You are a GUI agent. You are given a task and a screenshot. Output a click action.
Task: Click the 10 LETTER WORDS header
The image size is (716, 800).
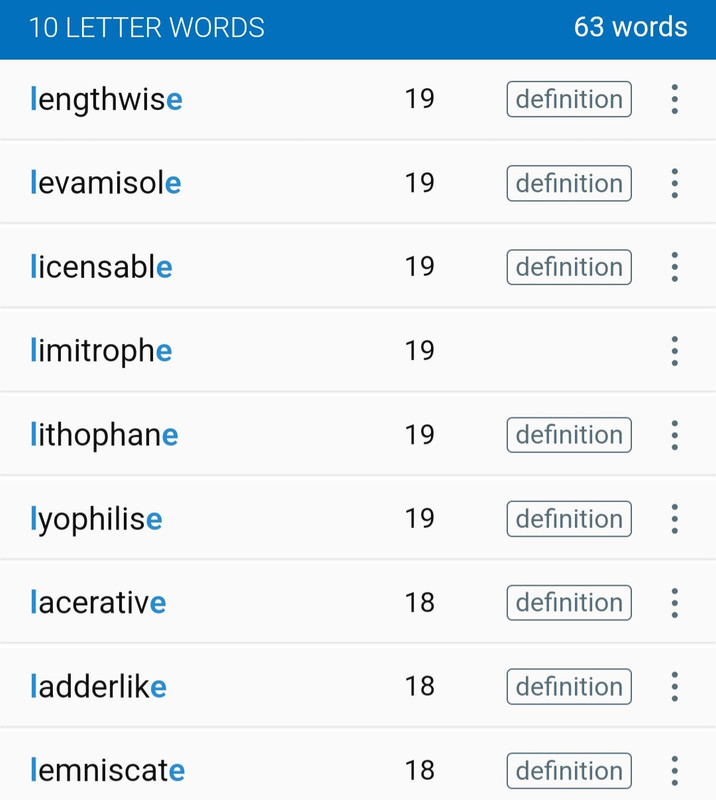click(147, 28)
